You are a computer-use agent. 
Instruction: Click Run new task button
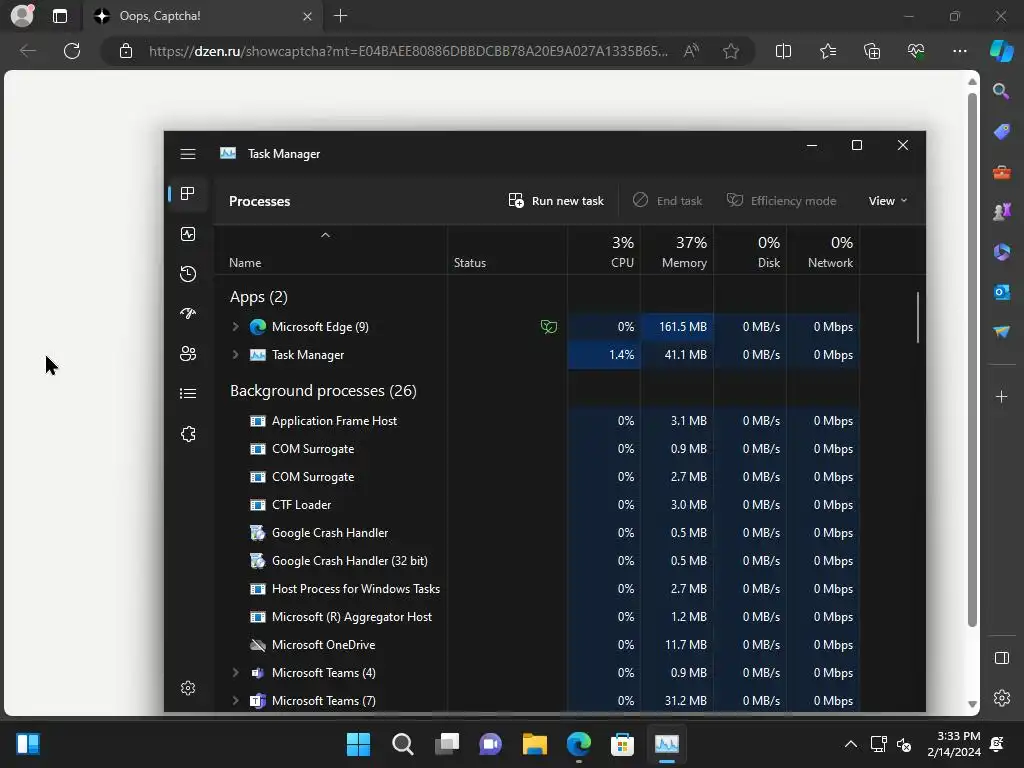point(556,200)
